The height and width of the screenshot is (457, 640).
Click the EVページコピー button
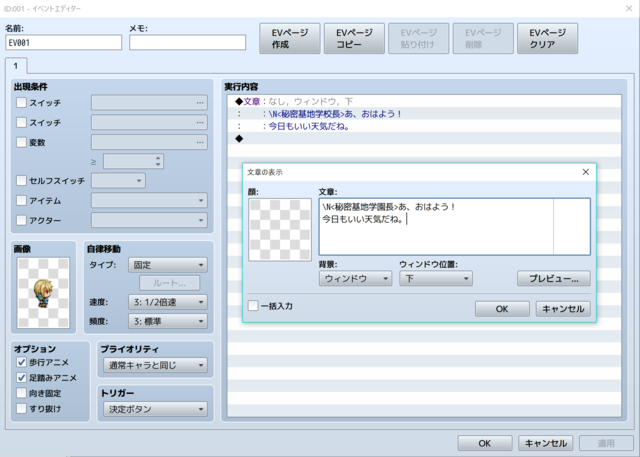click(354, 38)
